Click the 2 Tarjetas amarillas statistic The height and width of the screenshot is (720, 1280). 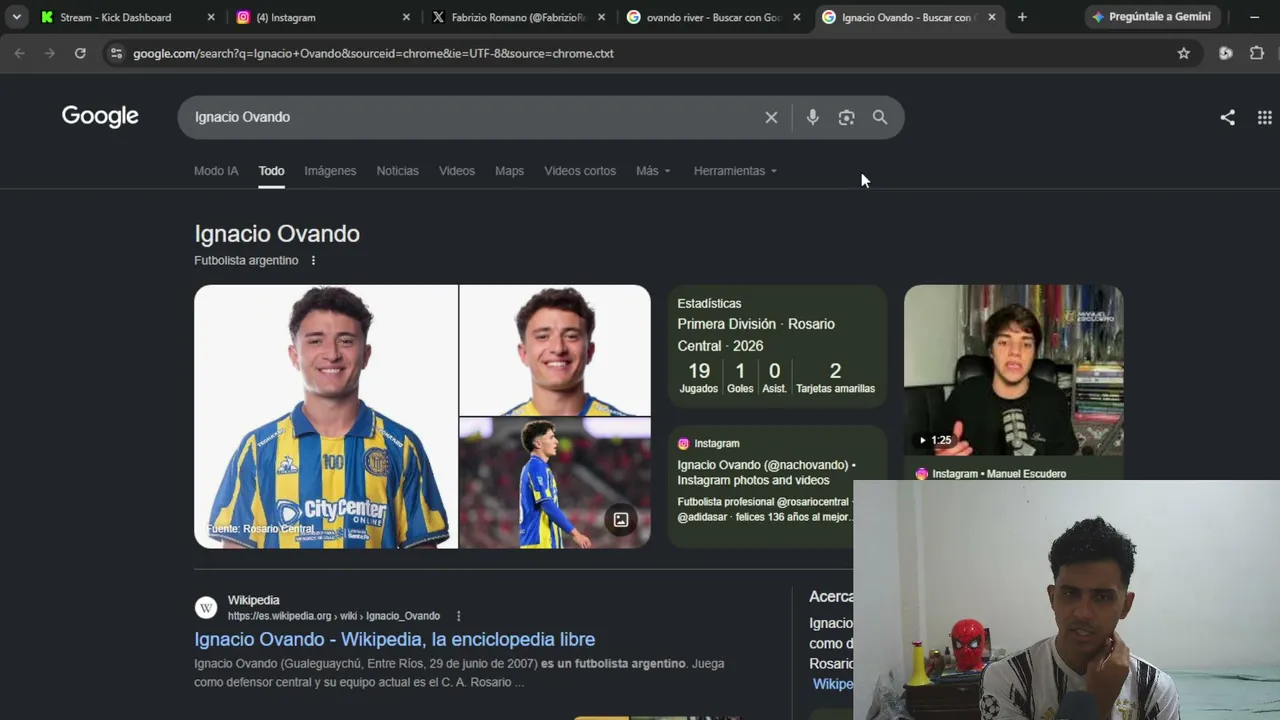[x=835, y=378]
